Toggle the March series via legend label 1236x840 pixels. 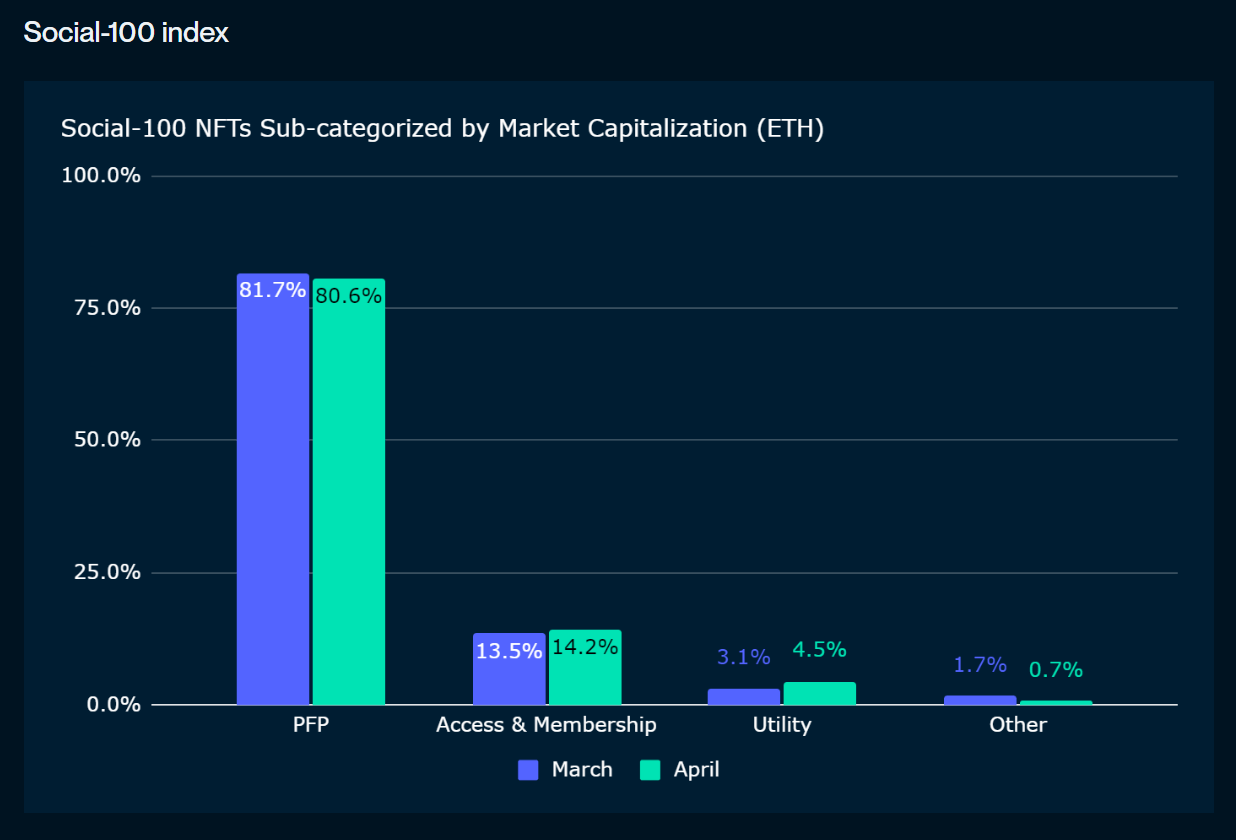[582, 770]
